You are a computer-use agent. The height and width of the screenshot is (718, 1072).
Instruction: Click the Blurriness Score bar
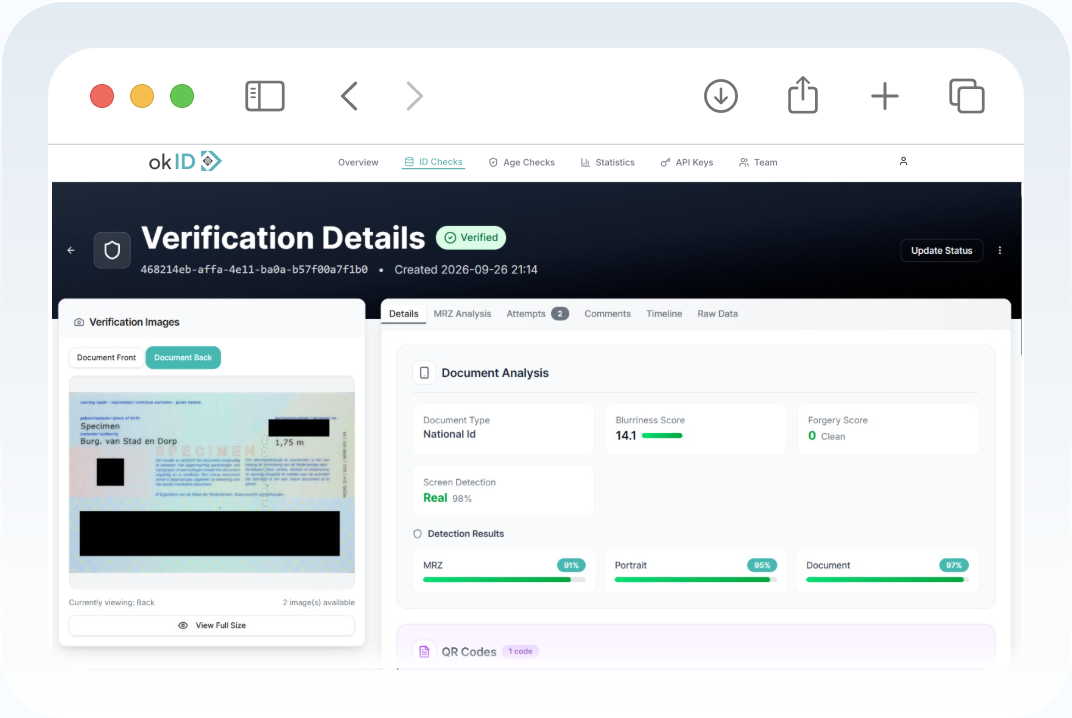tap(662, 436)
